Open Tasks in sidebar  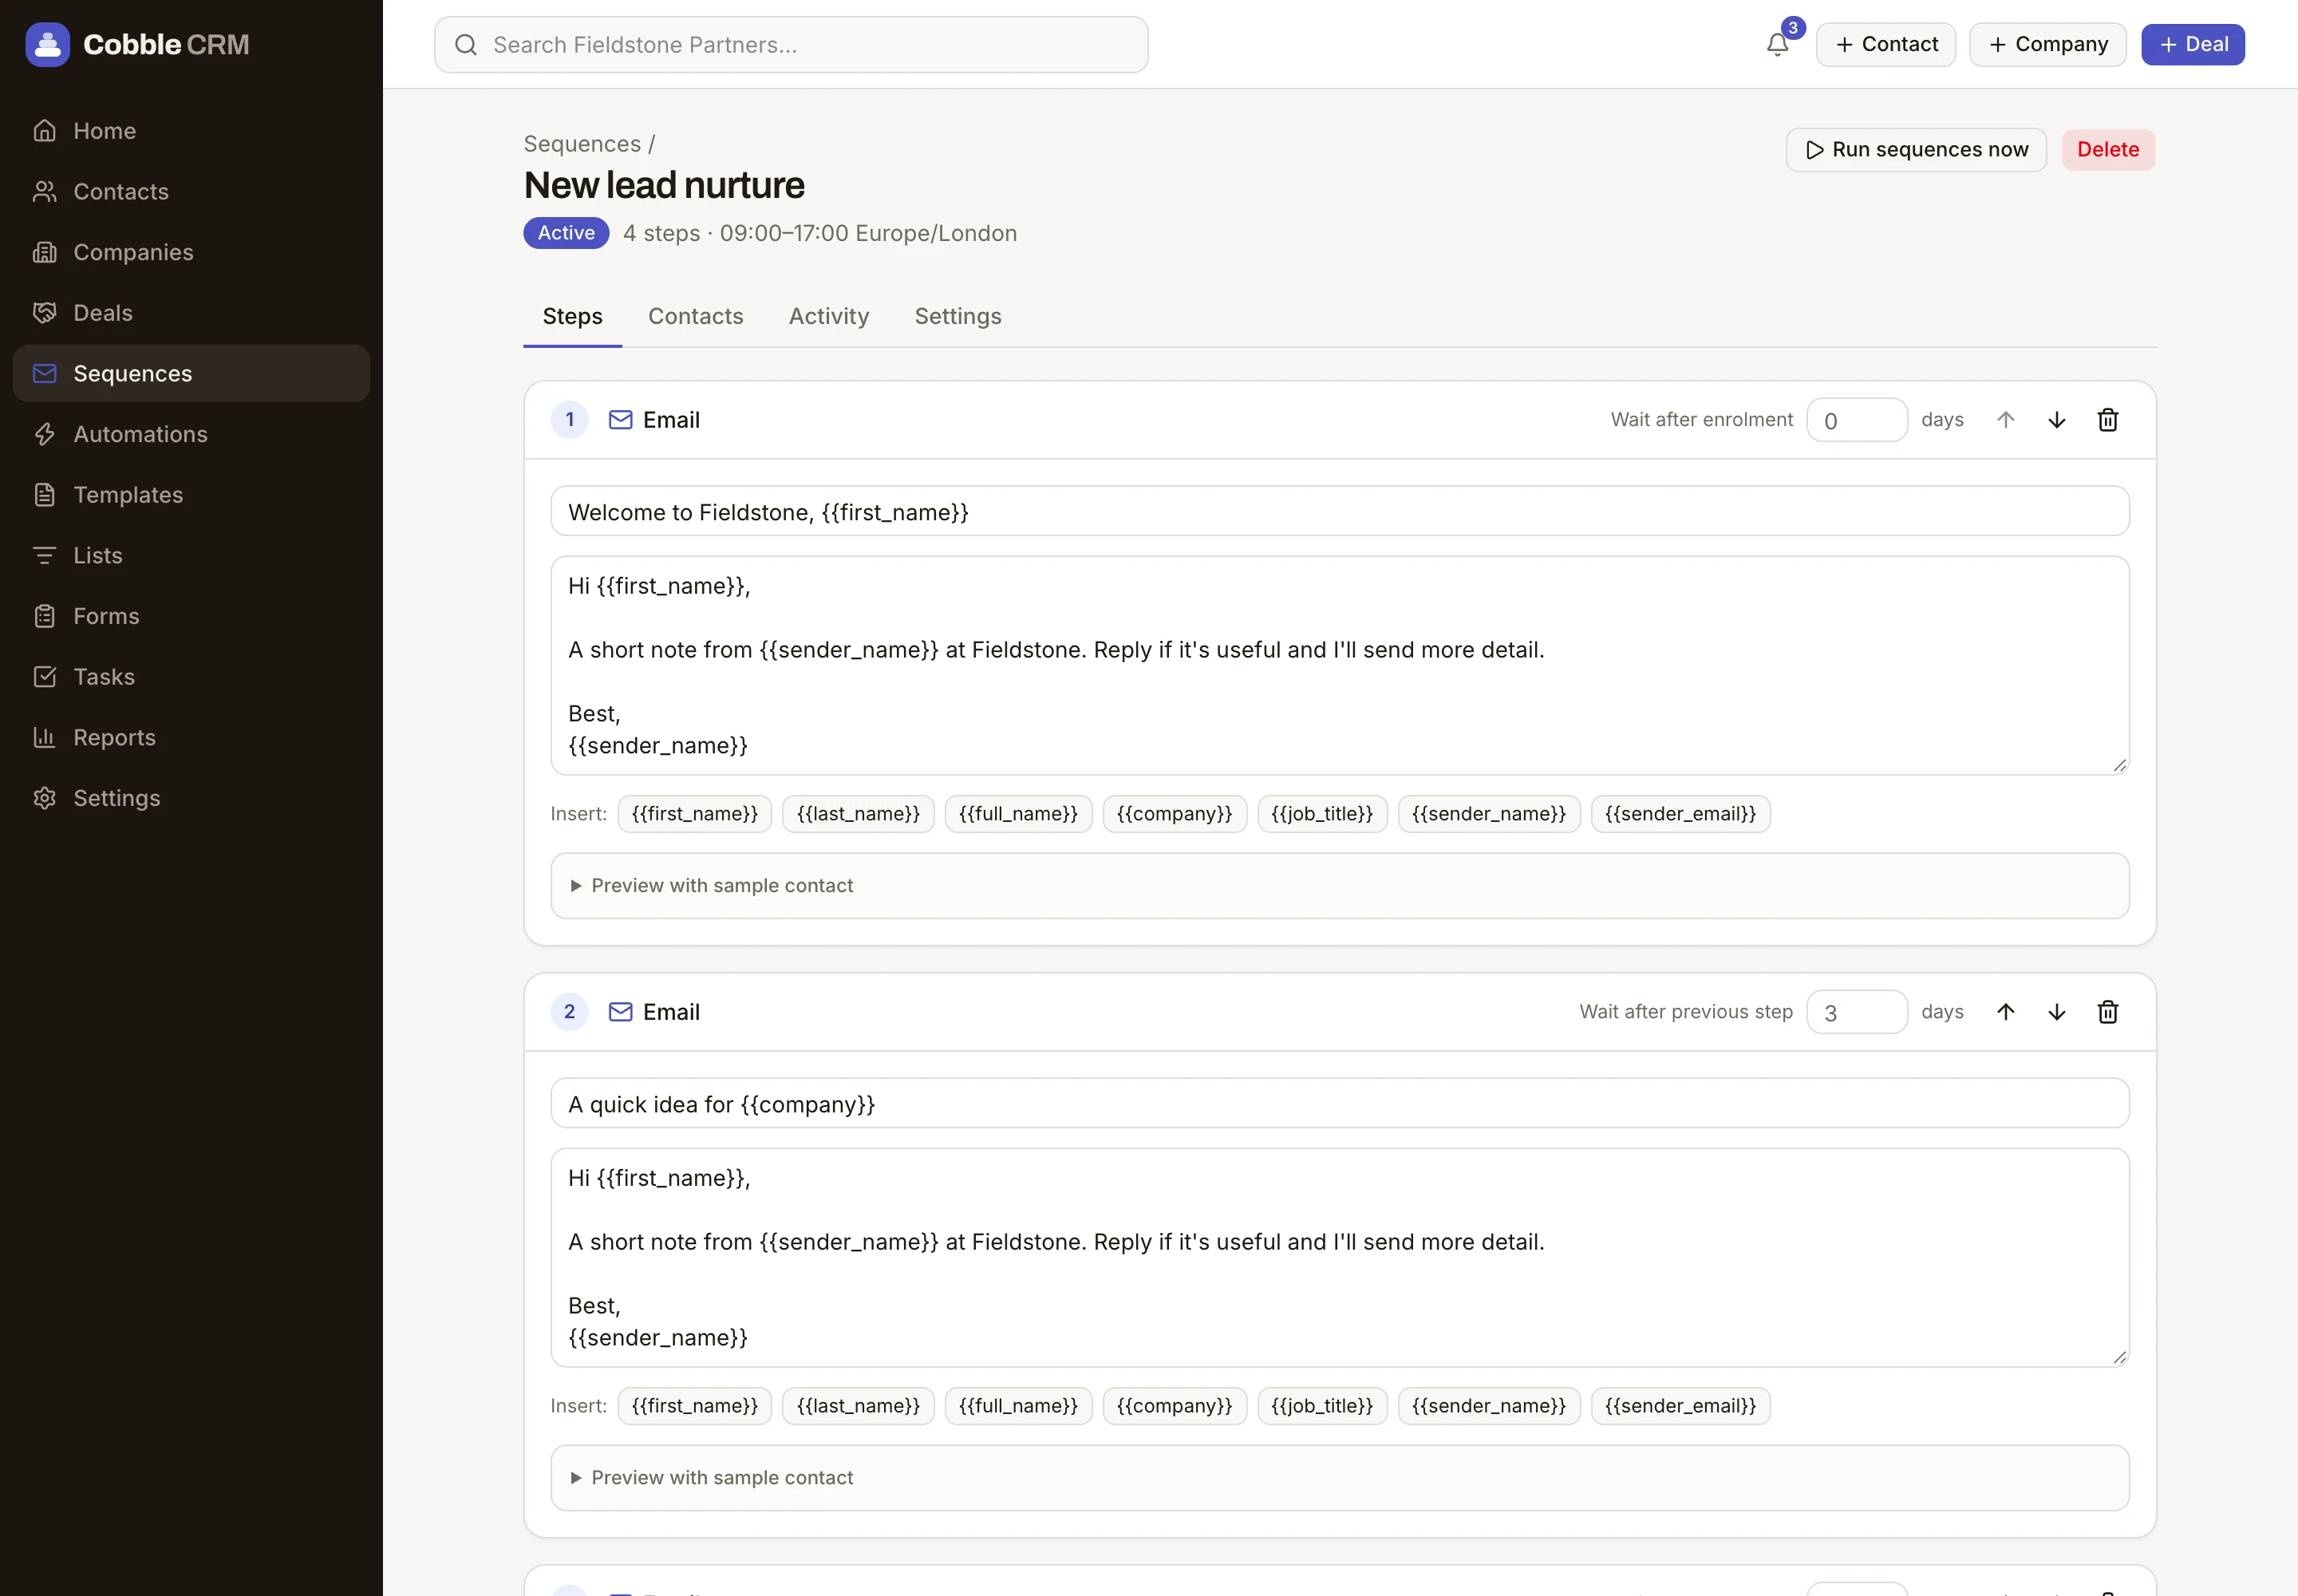pos(191,677)
